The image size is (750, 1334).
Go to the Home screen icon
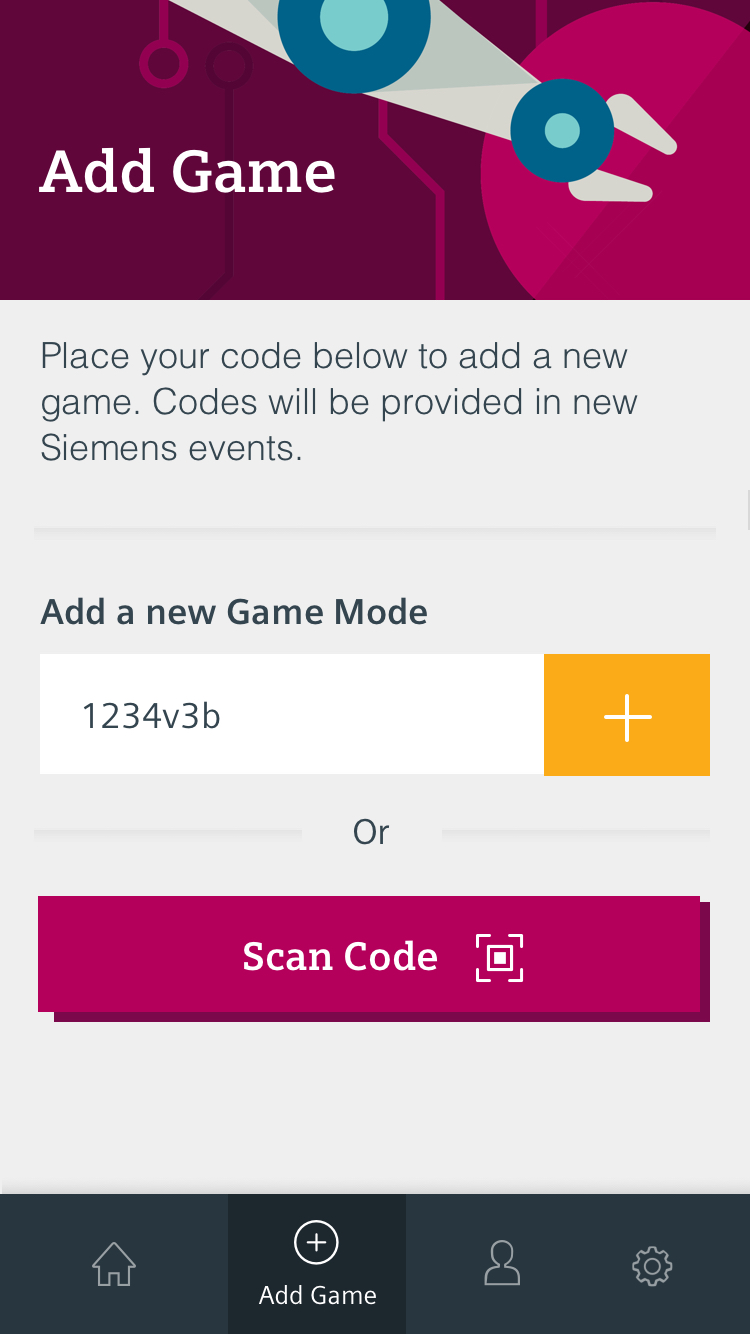click(114, 1264)
